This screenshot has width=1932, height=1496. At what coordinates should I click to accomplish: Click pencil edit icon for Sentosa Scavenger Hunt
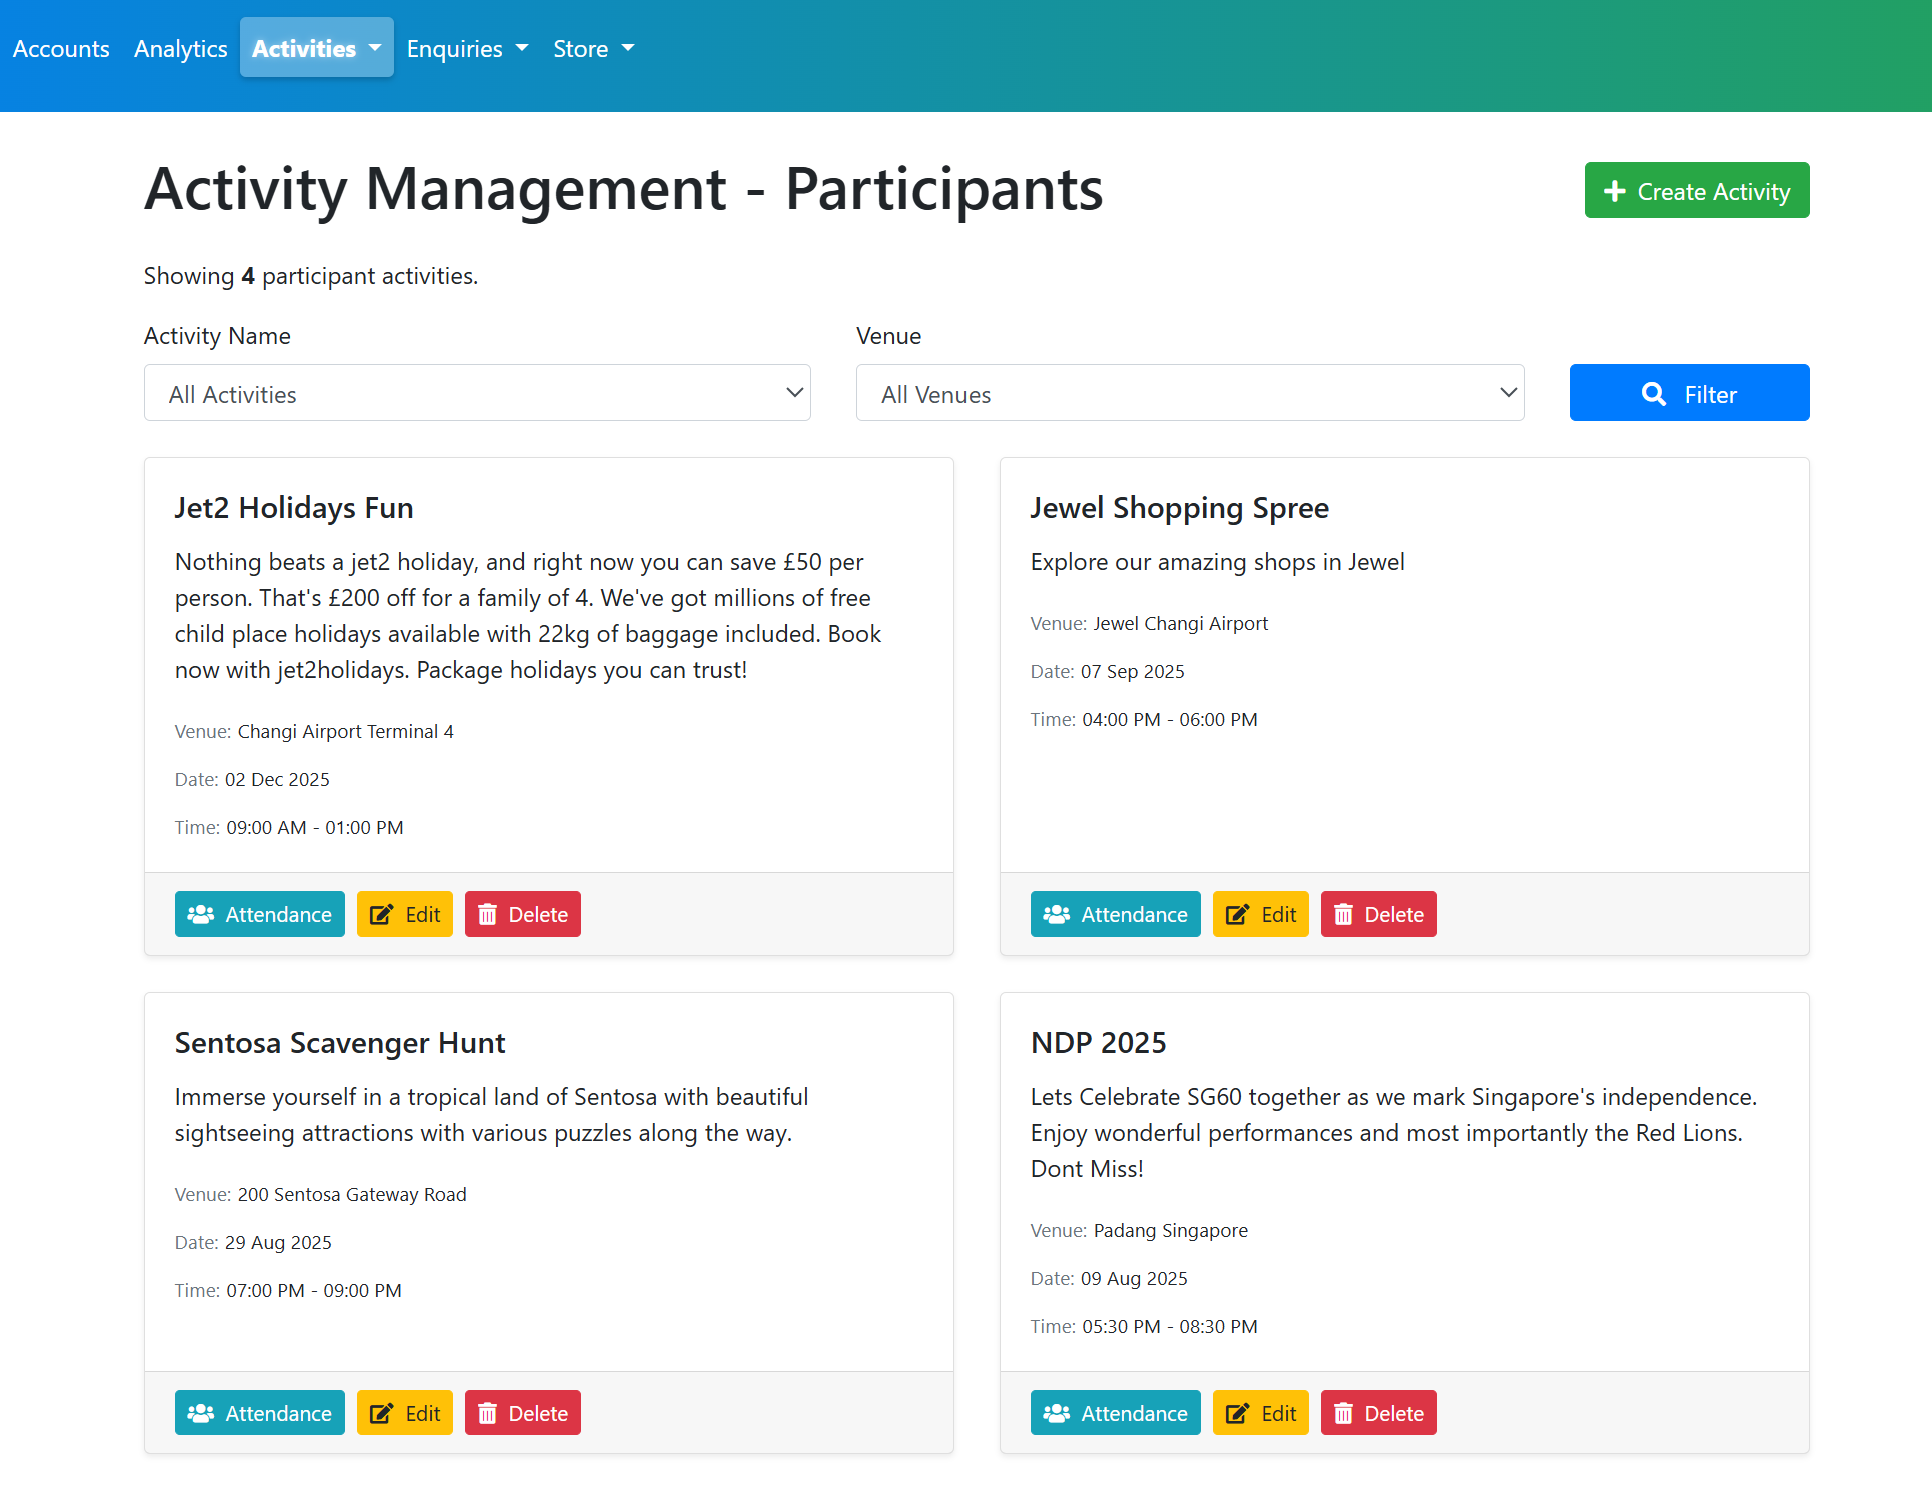tap(381, 1413)
